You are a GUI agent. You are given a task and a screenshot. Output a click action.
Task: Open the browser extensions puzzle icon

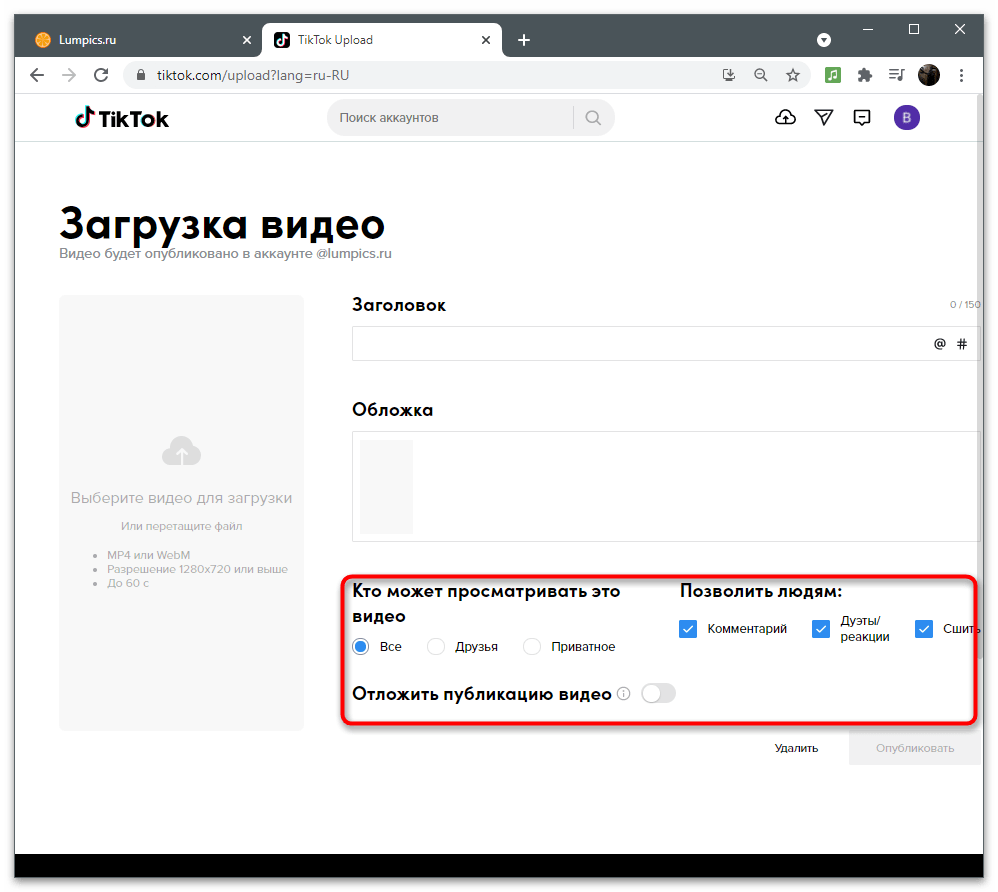click(865, 74)
